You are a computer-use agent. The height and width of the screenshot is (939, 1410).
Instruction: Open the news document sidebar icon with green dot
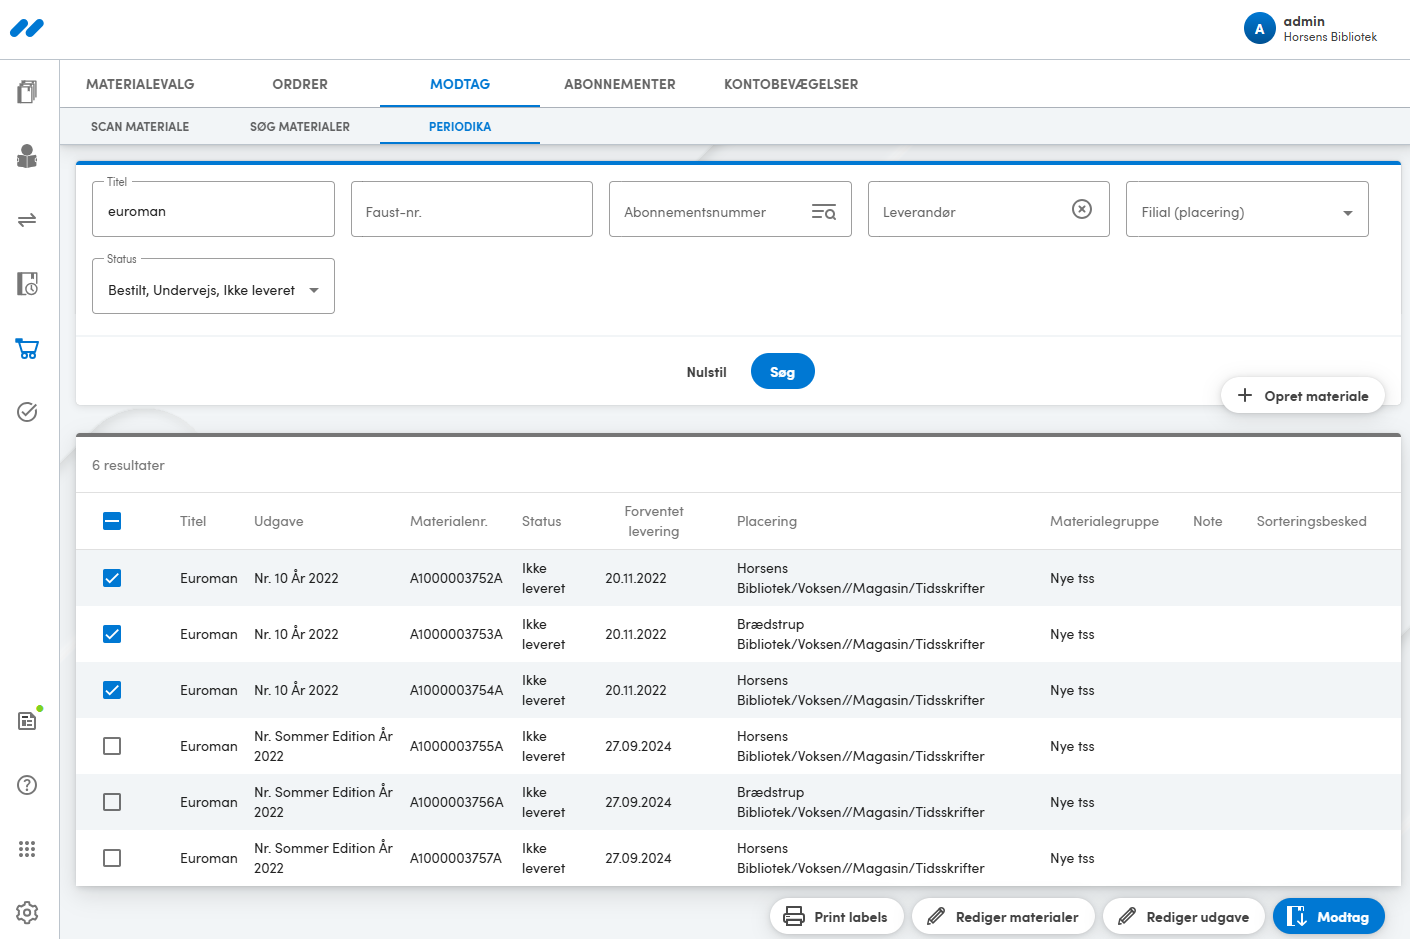pos(27,721)
